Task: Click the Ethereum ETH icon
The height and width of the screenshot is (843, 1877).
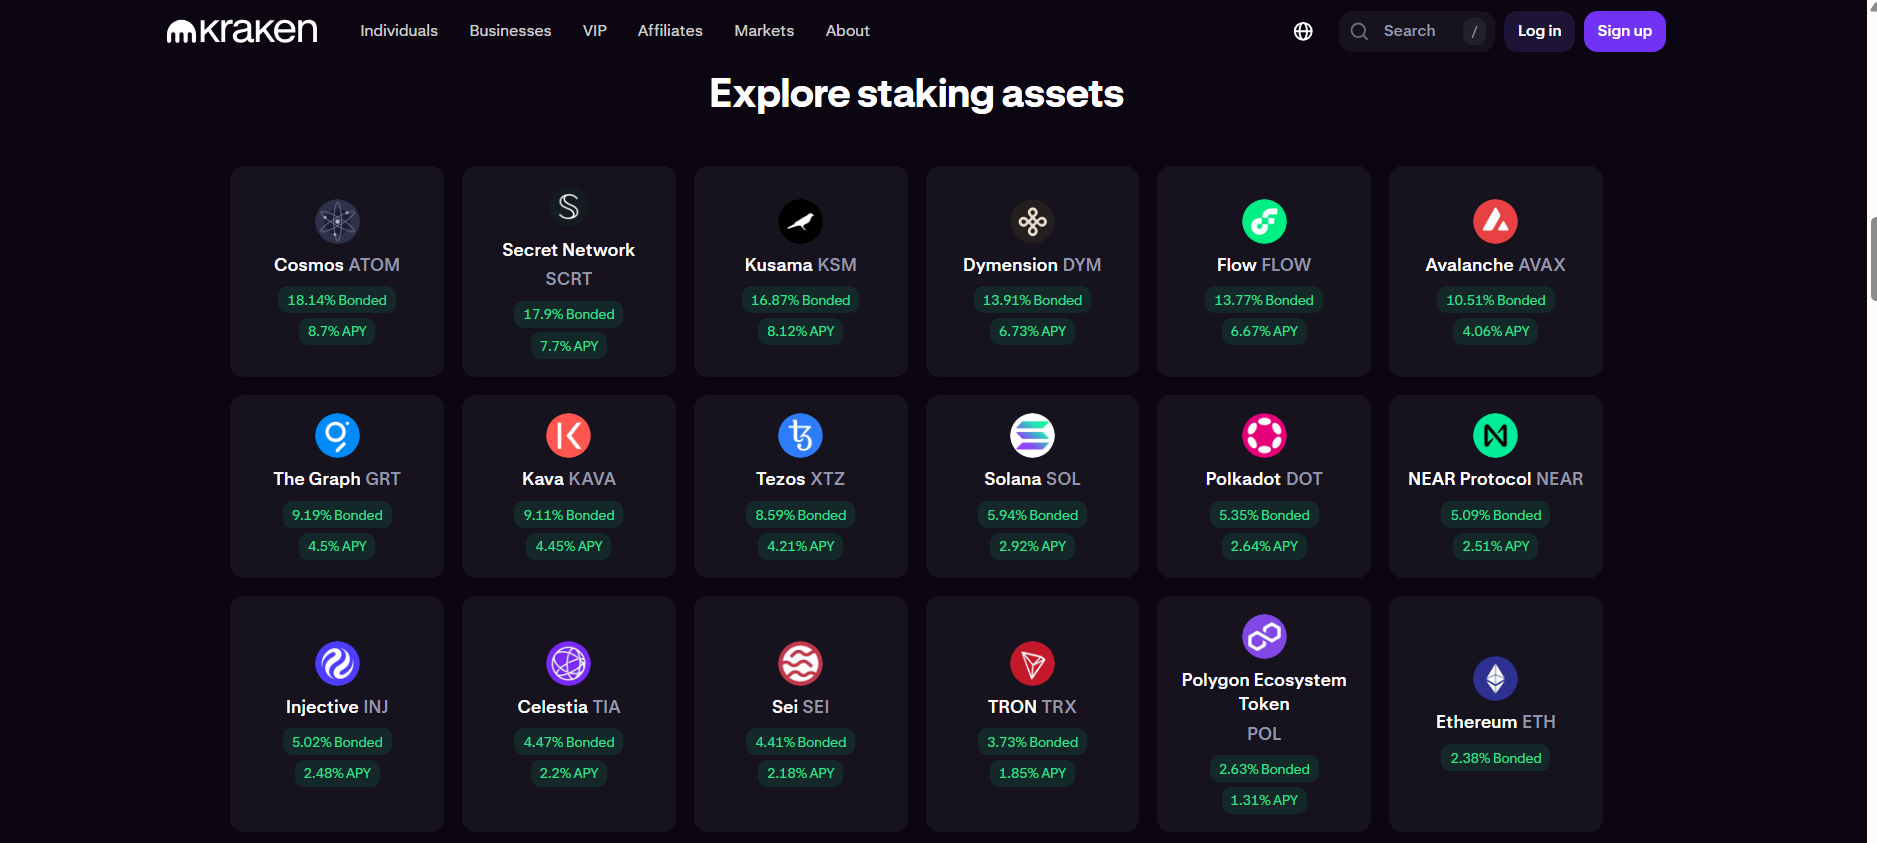Action: tap(1496, 679)
